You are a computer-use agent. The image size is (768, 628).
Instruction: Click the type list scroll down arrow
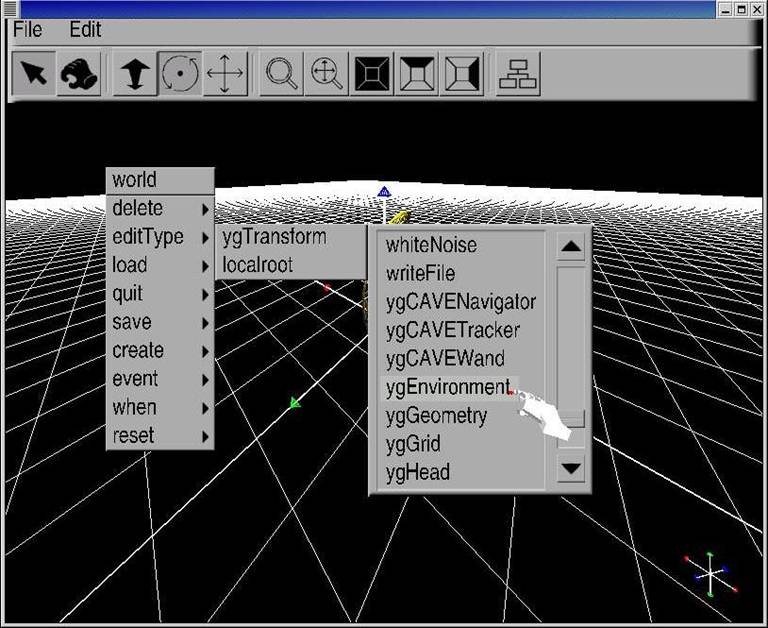pyautogui.click(x=571, y=468)
